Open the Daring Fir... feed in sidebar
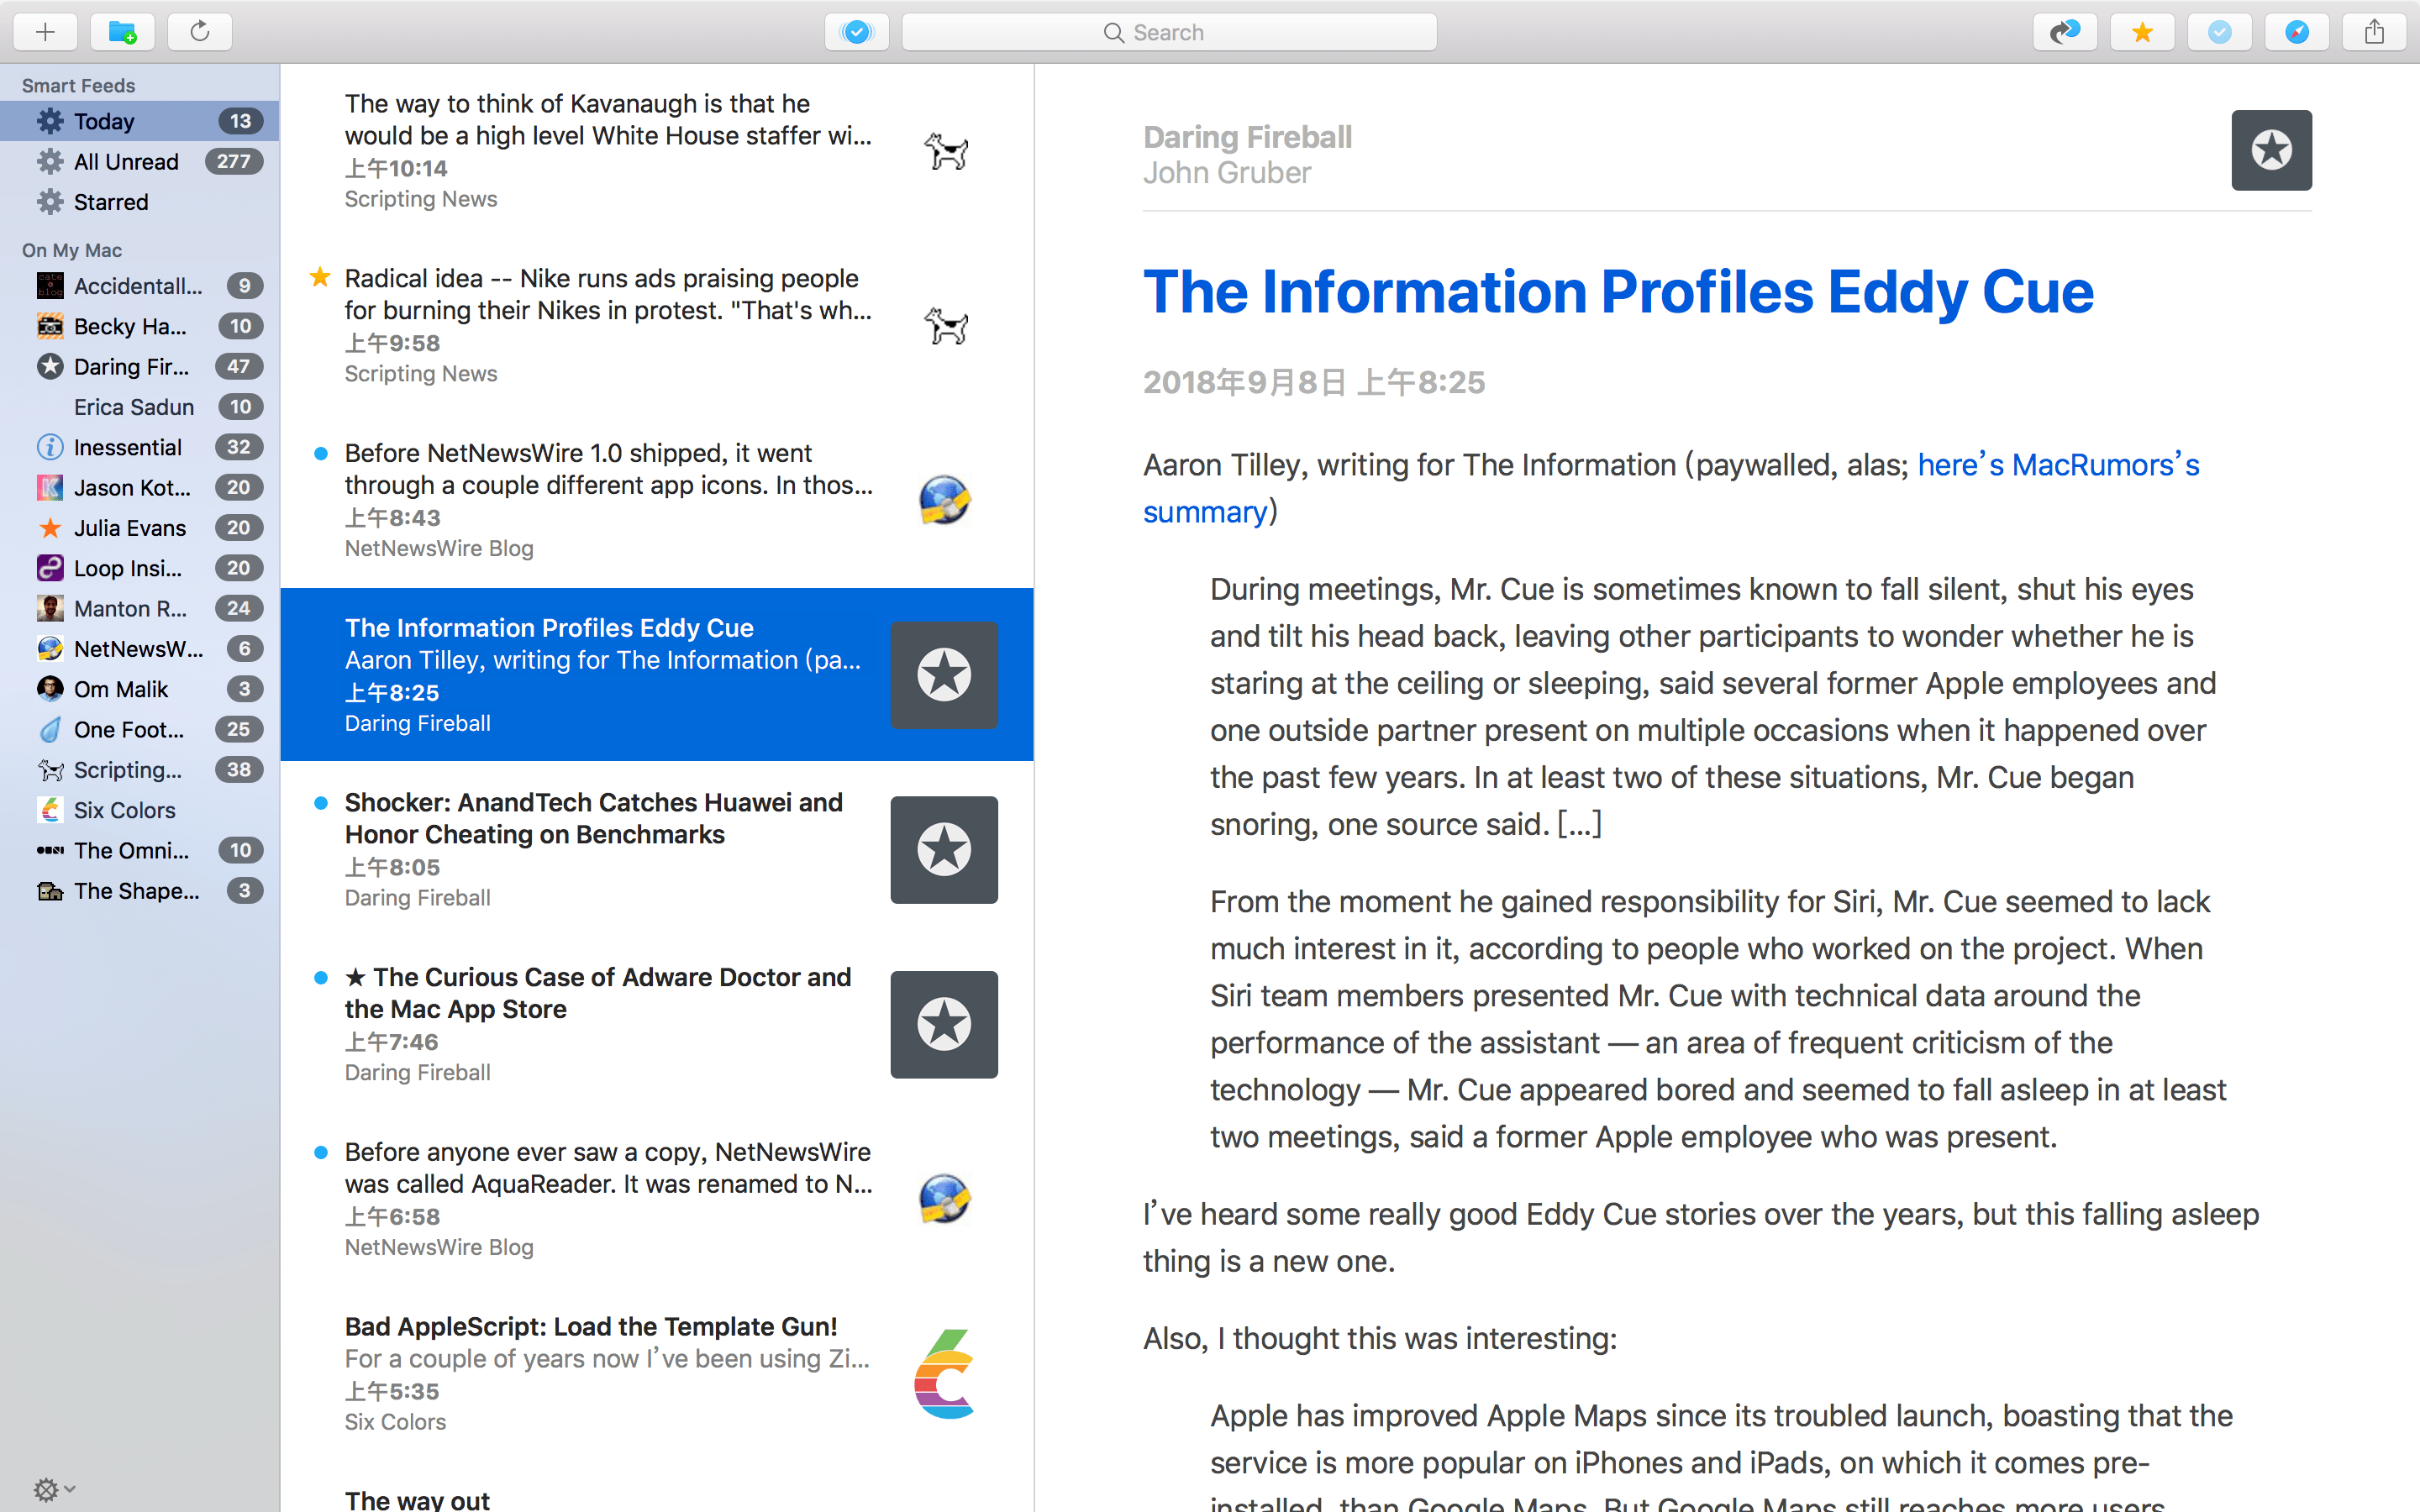The height and width of the screenshot is (1512, 2420). 140,366
